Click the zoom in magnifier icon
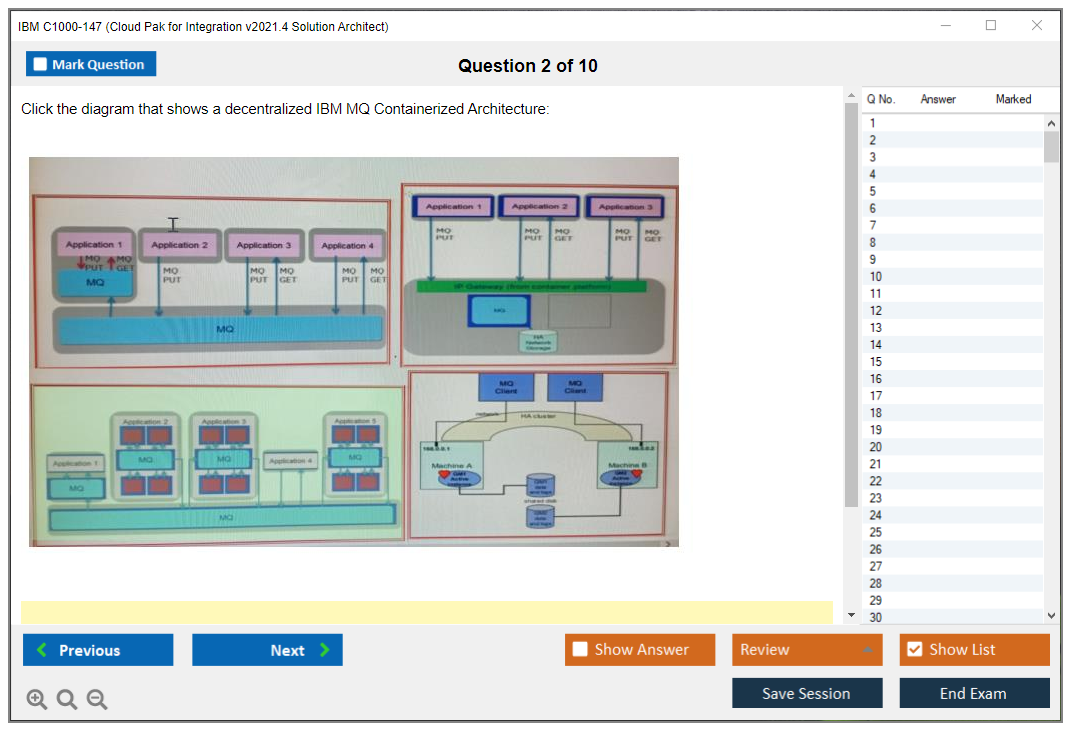 [37, 700]
